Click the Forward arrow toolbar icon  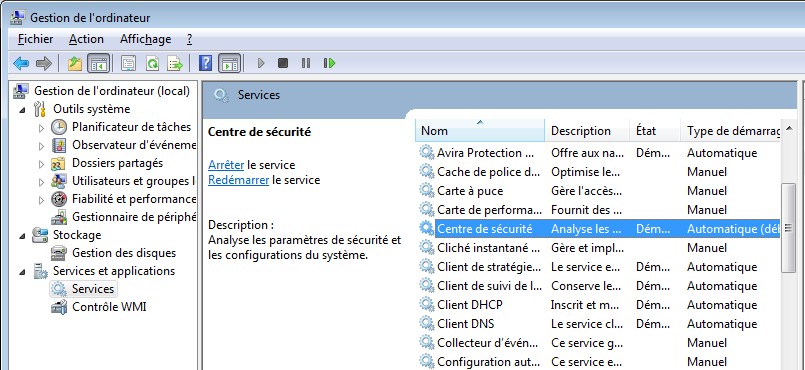44,64
